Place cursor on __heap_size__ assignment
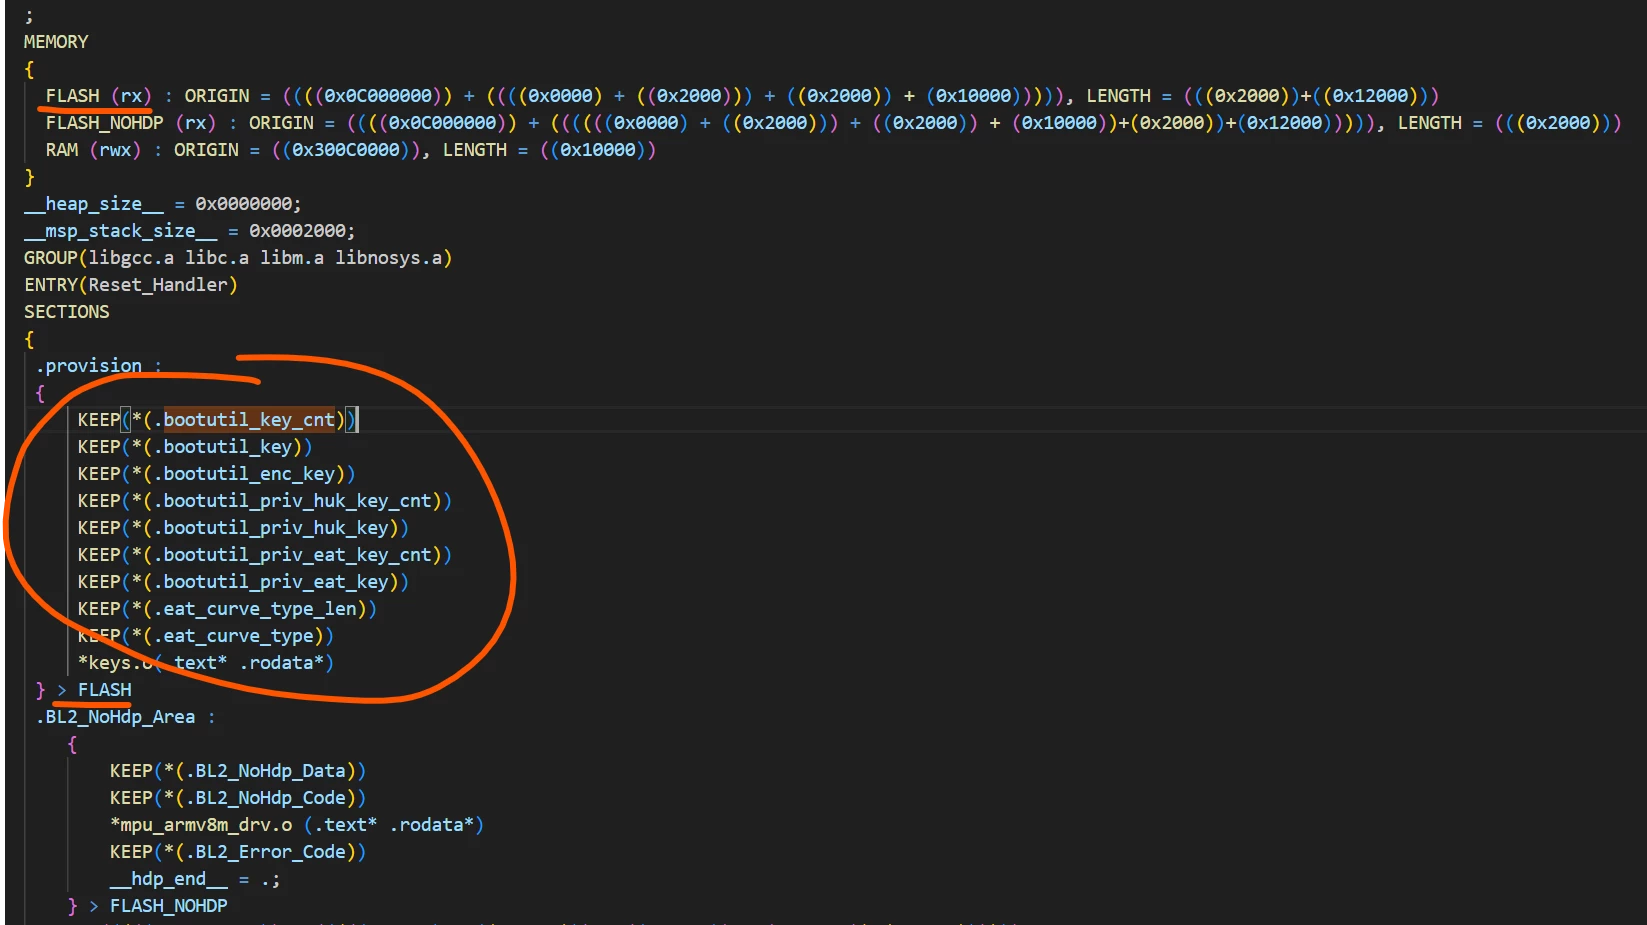1647x925 pixels. click(162, 204)
